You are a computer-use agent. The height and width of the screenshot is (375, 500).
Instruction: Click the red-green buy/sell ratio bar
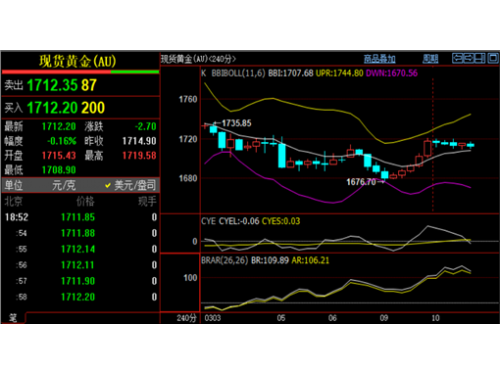[x=80, y=72]
